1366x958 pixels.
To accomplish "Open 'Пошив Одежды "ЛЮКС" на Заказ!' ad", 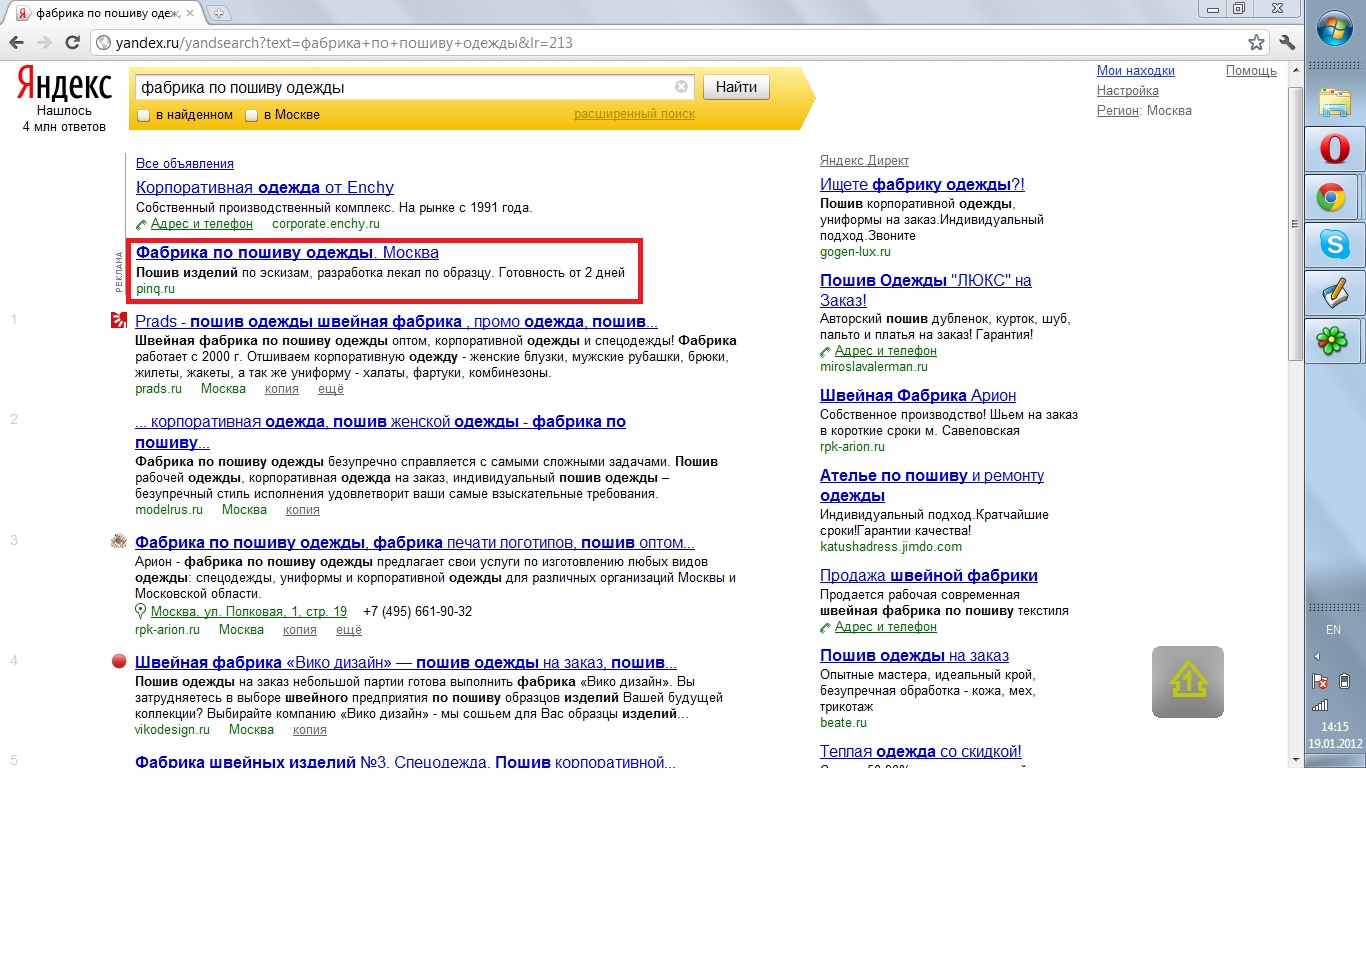I will pos(926,290).
